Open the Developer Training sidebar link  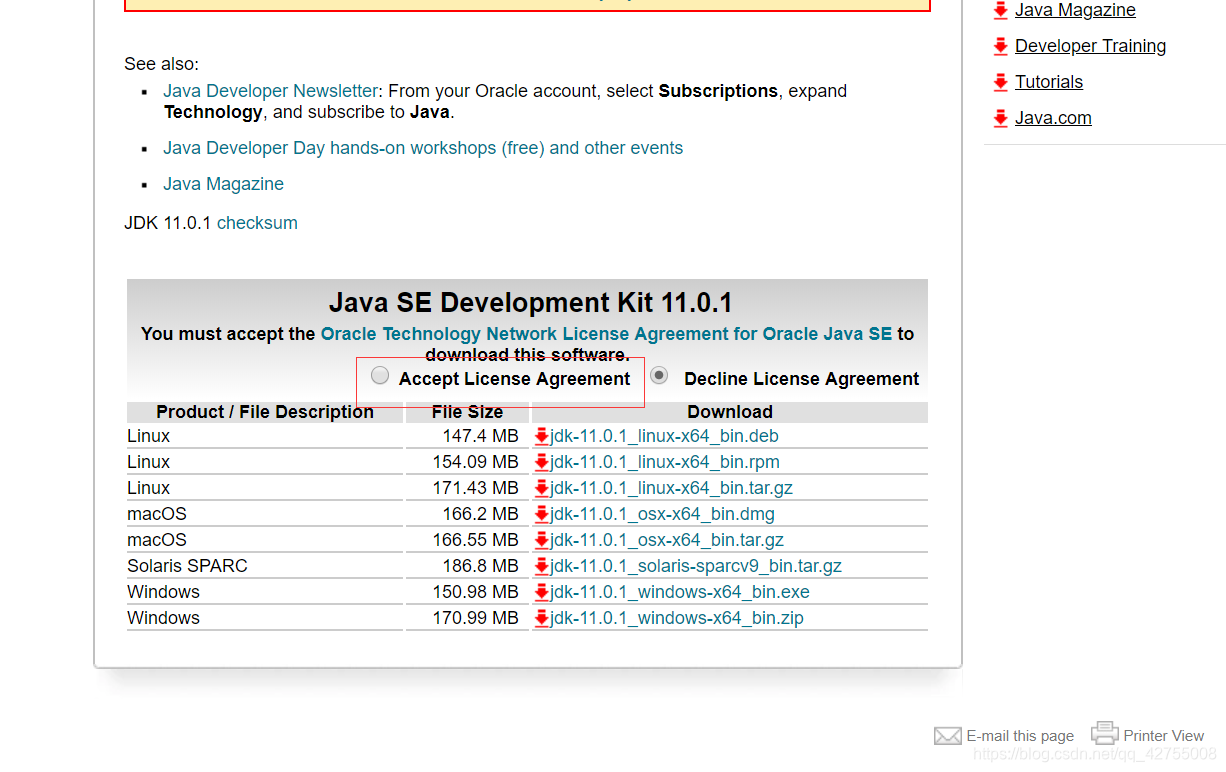tap(1090, 46)
